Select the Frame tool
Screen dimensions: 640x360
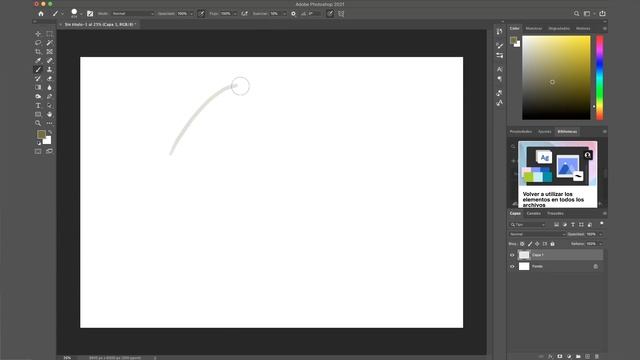pyautogui.click(x=49, y=52)
